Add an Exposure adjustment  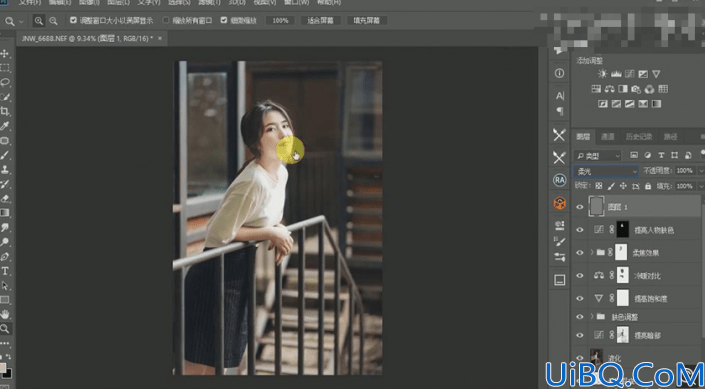643,74
